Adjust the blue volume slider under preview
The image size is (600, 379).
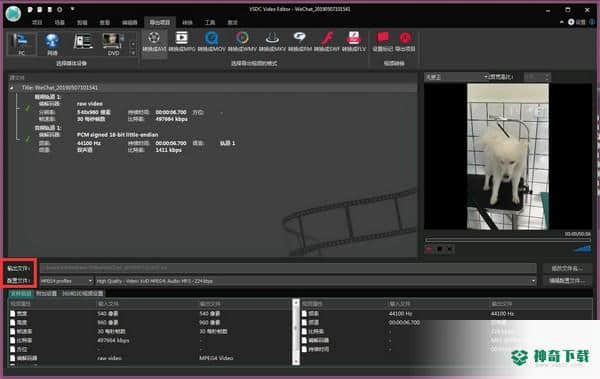[582, 249]
